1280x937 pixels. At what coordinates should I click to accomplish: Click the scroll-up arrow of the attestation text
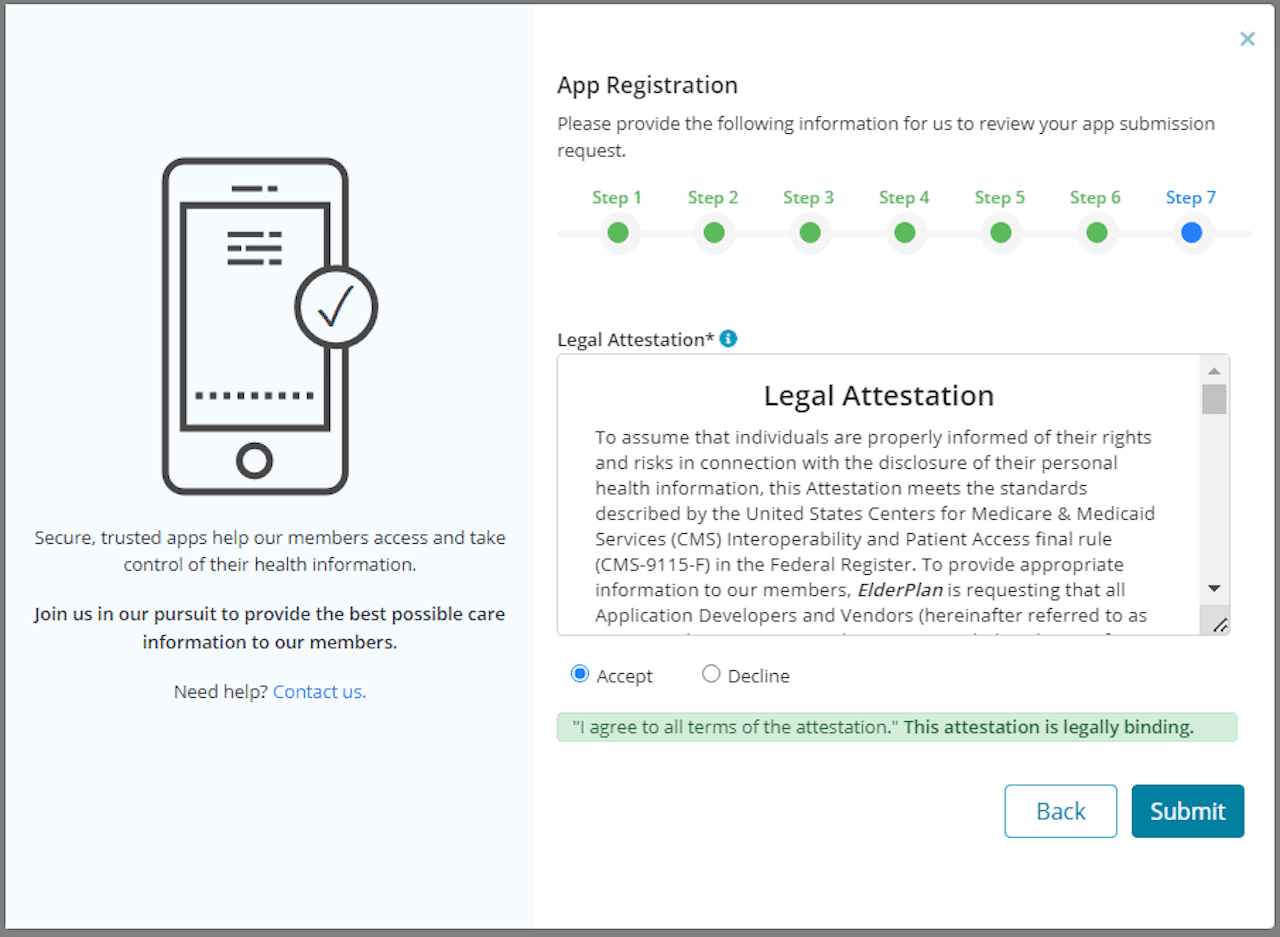point(1214,370)
